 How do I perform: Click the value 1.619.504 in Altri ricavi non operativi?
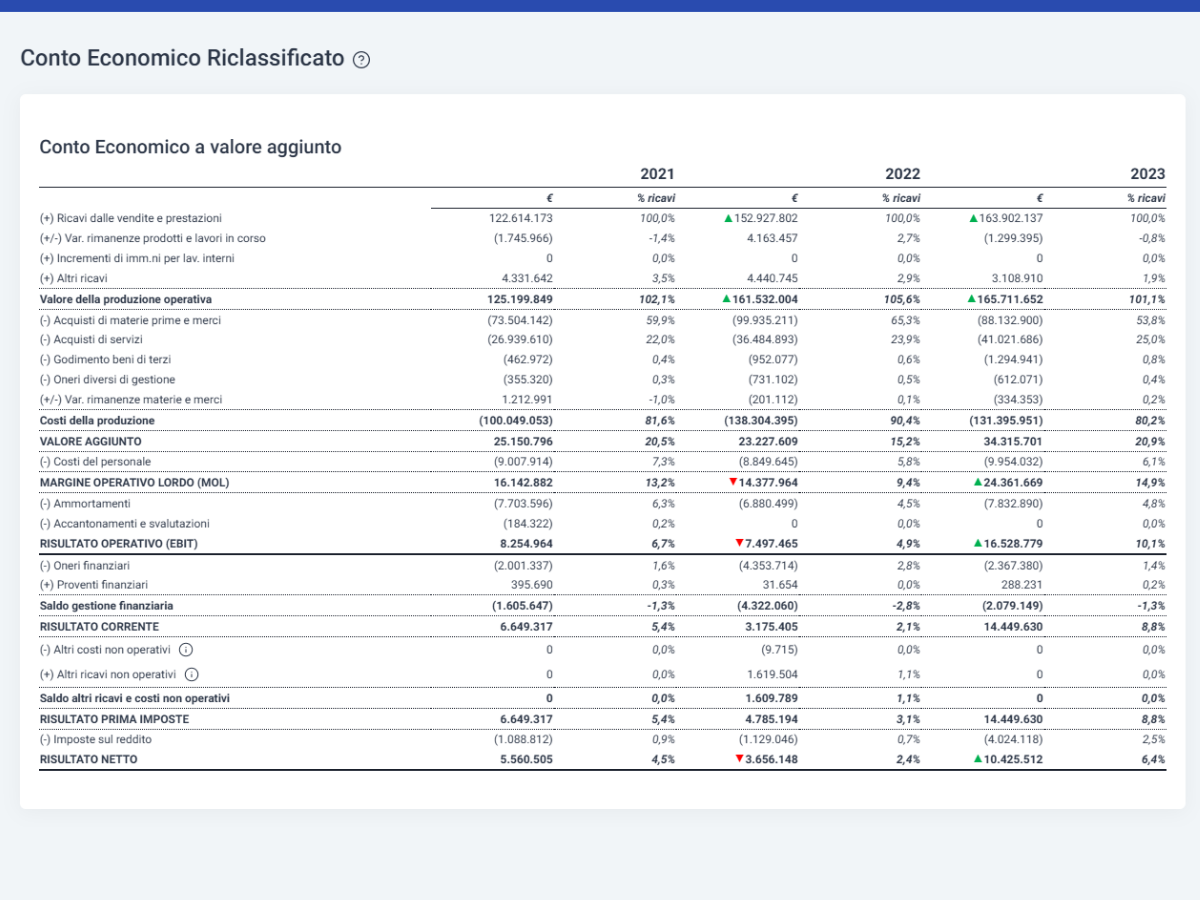771,674
